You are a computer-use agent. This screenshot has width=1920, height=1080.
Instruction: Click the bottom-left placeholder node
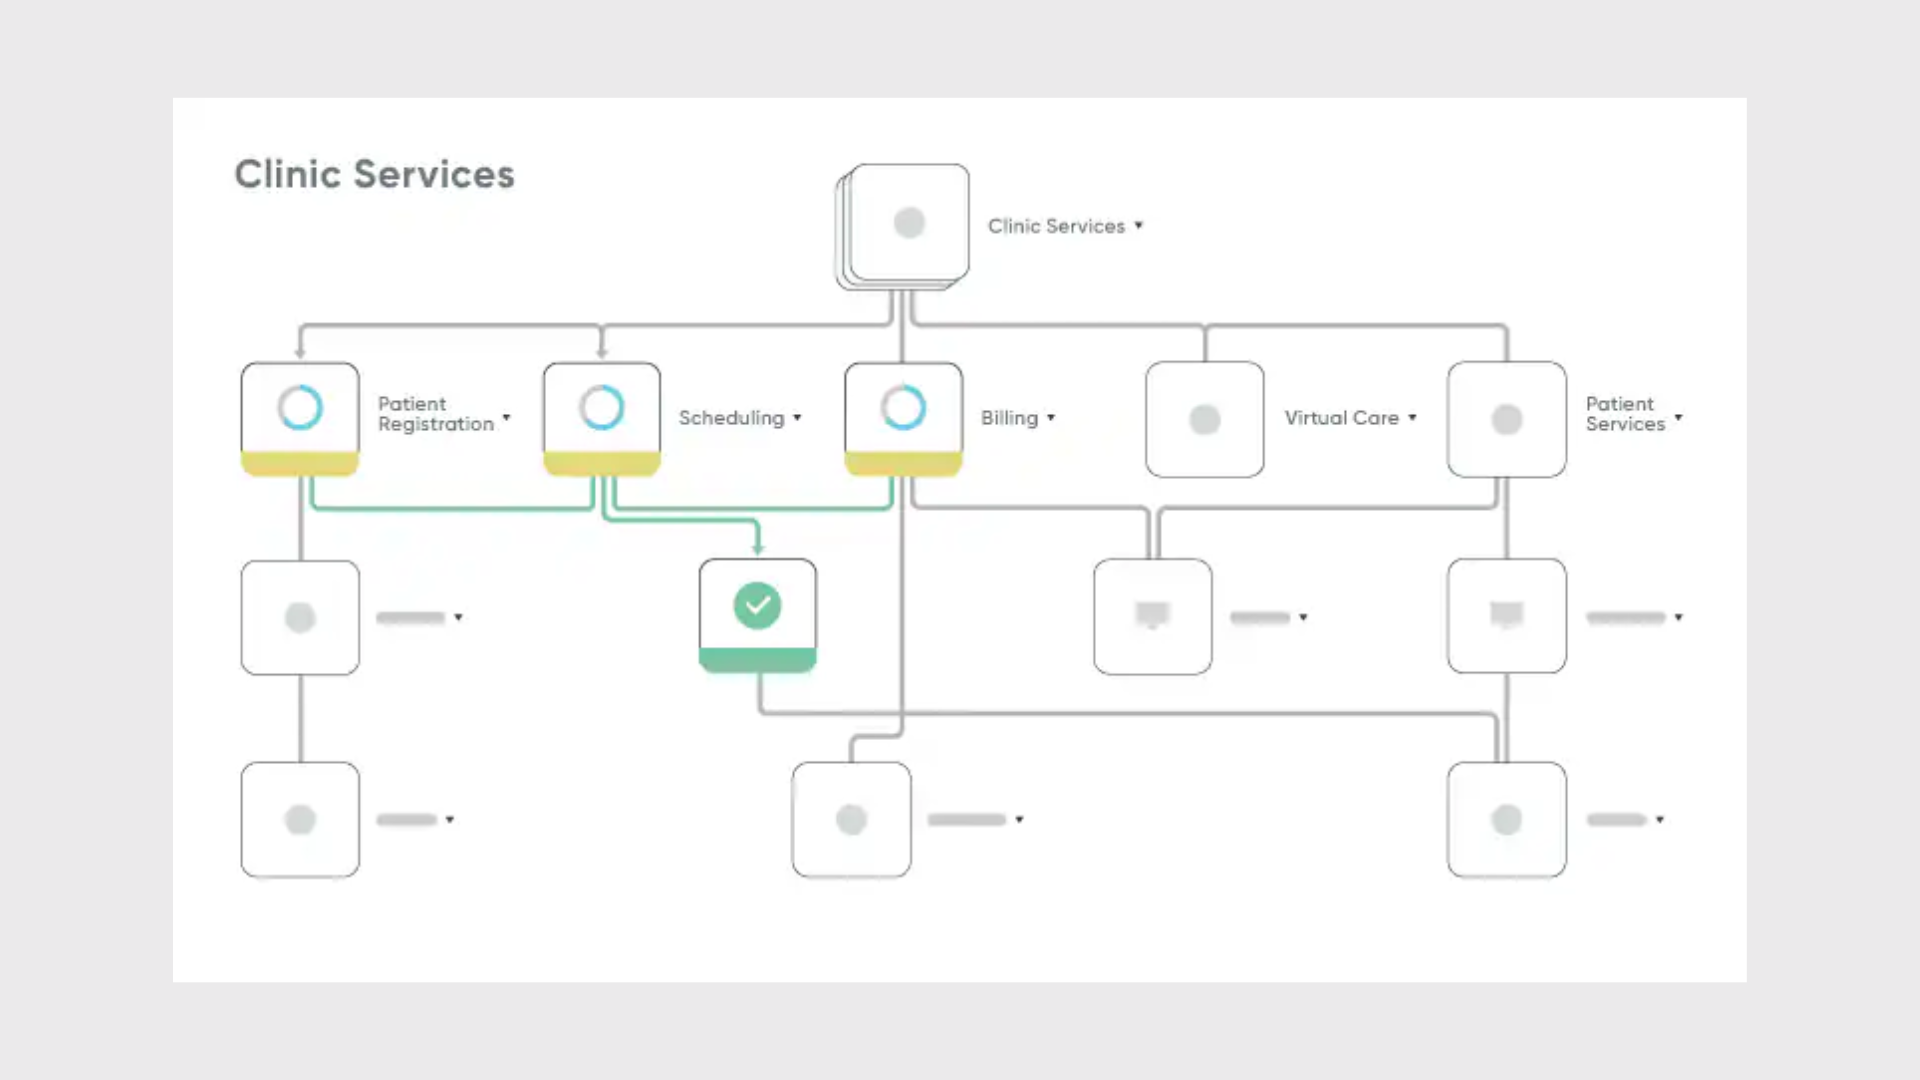[x=300, y=818]
